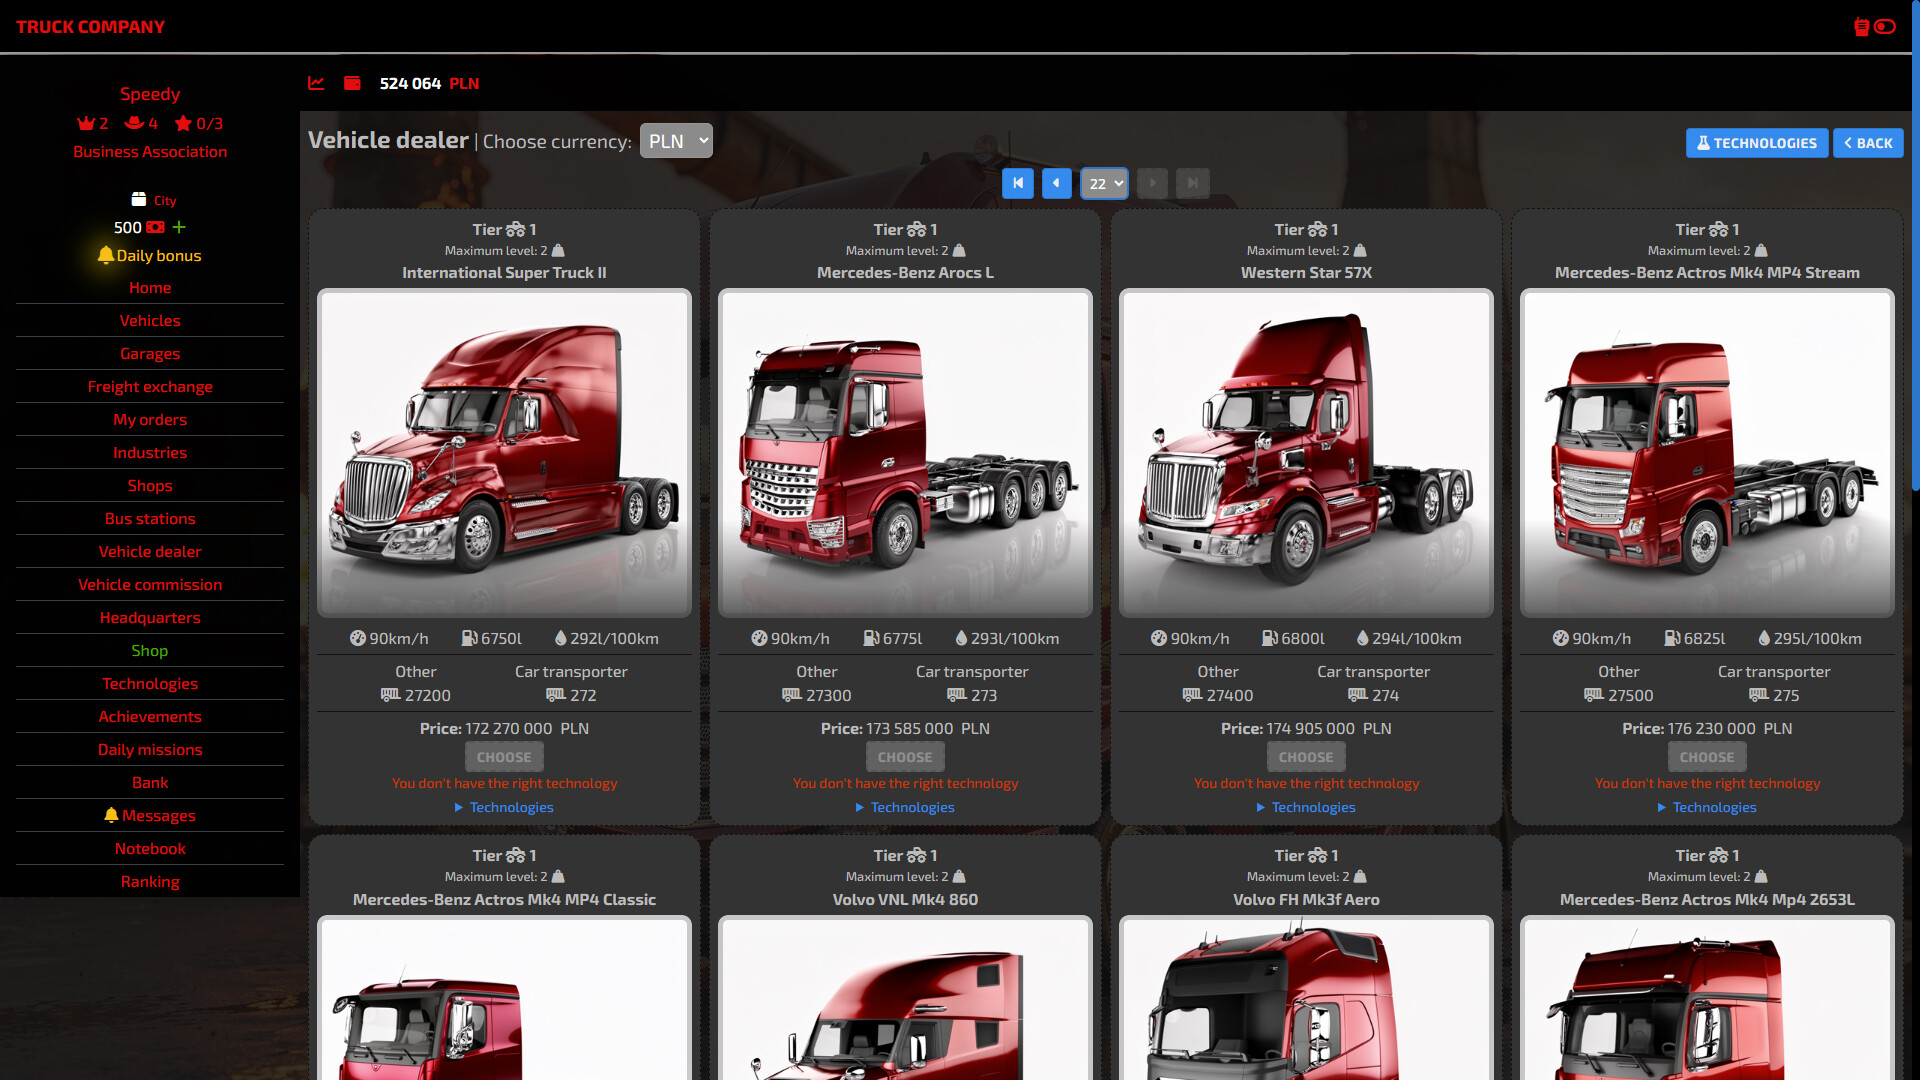Click the BACK button
1920x1080 pixels.
[1867, 143]
